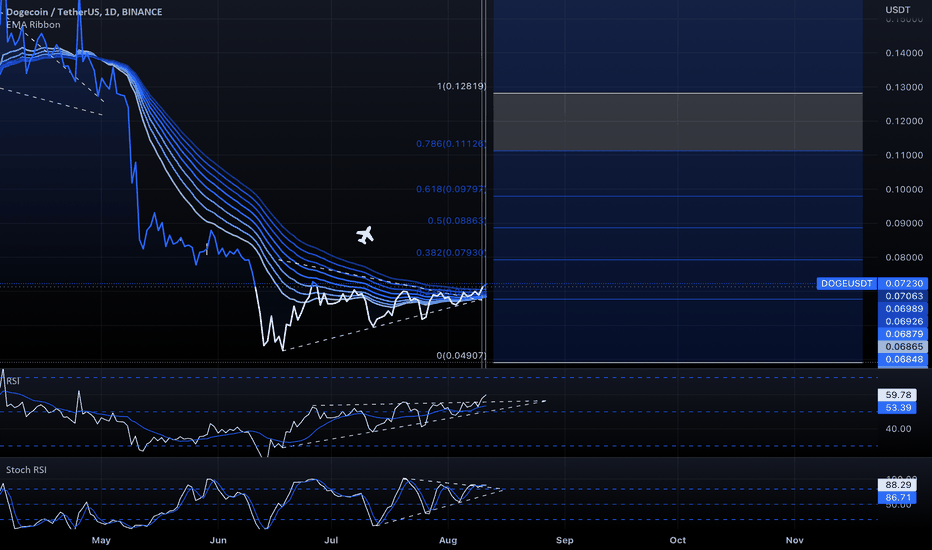
Task: Click the 0.06865 grey value tag
Action: (x=904, y=347)
